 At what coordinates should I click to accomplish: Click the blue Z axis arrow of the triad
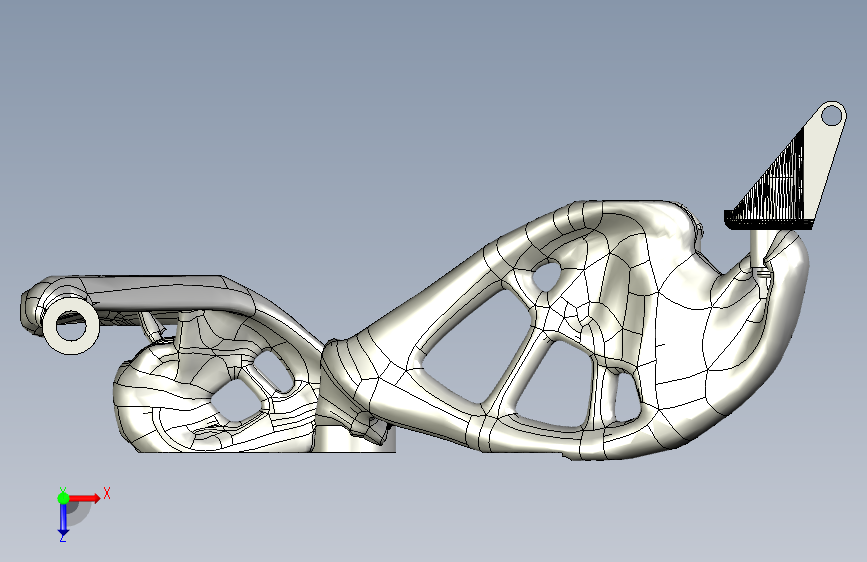63,520
